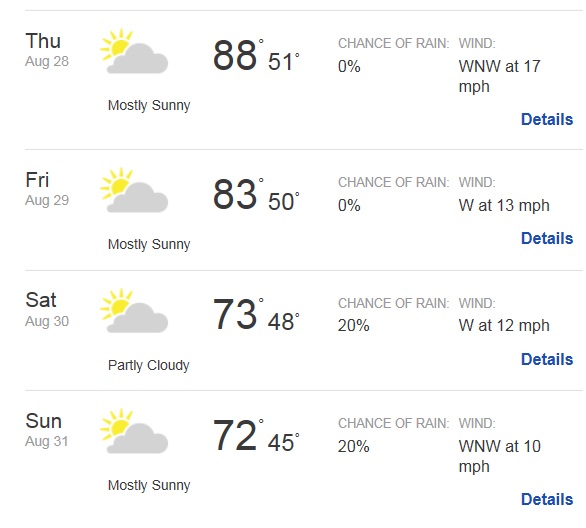Click Friday's high temperature of 83
The height and width of the screenshot is (528, 586).
[x=235, y=194]
